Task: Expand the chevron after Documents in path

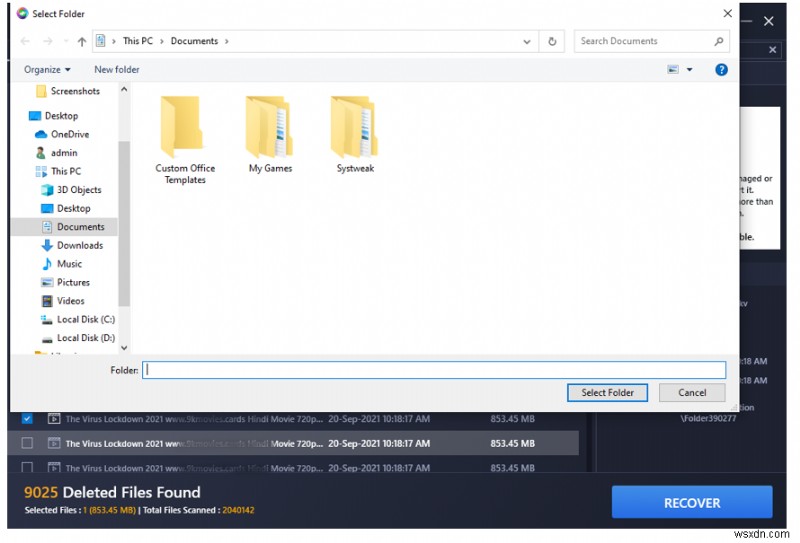Action: (227, 41)
